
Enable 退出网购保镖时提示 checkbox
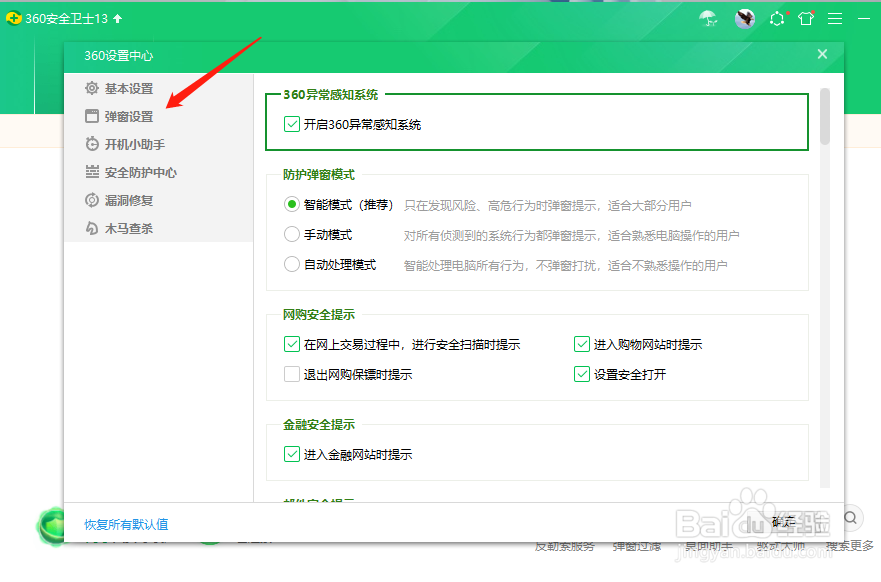point(292,374)
